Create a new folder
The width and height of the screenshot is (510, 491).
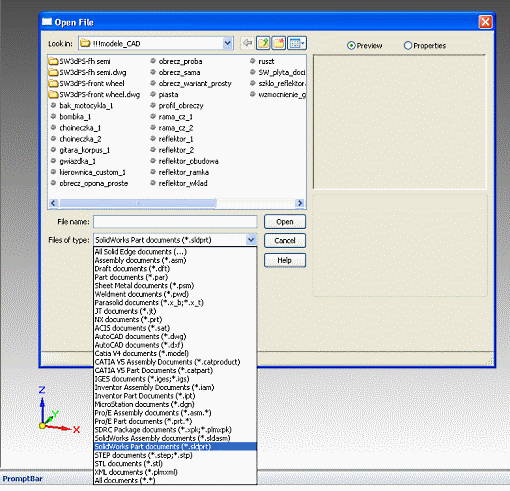279,43
